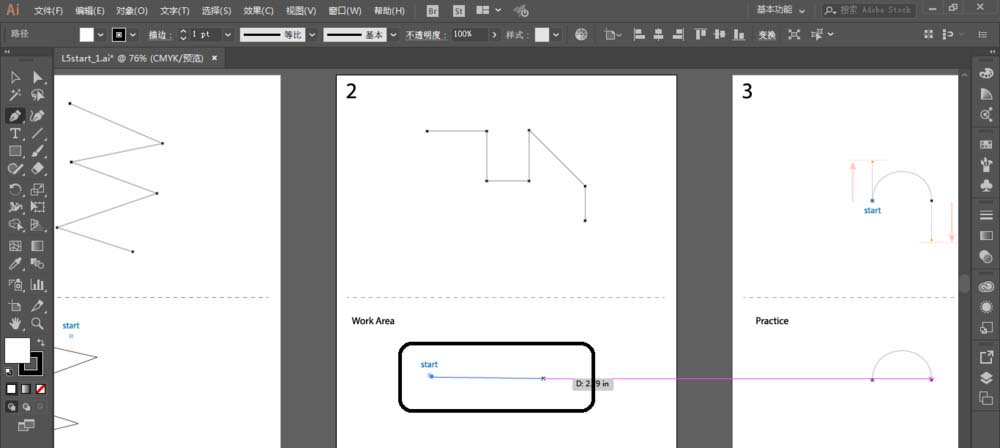Select the Paintbrush tool
The width and height of the screenshot is (1000, 448).
[x=38, y=151]
